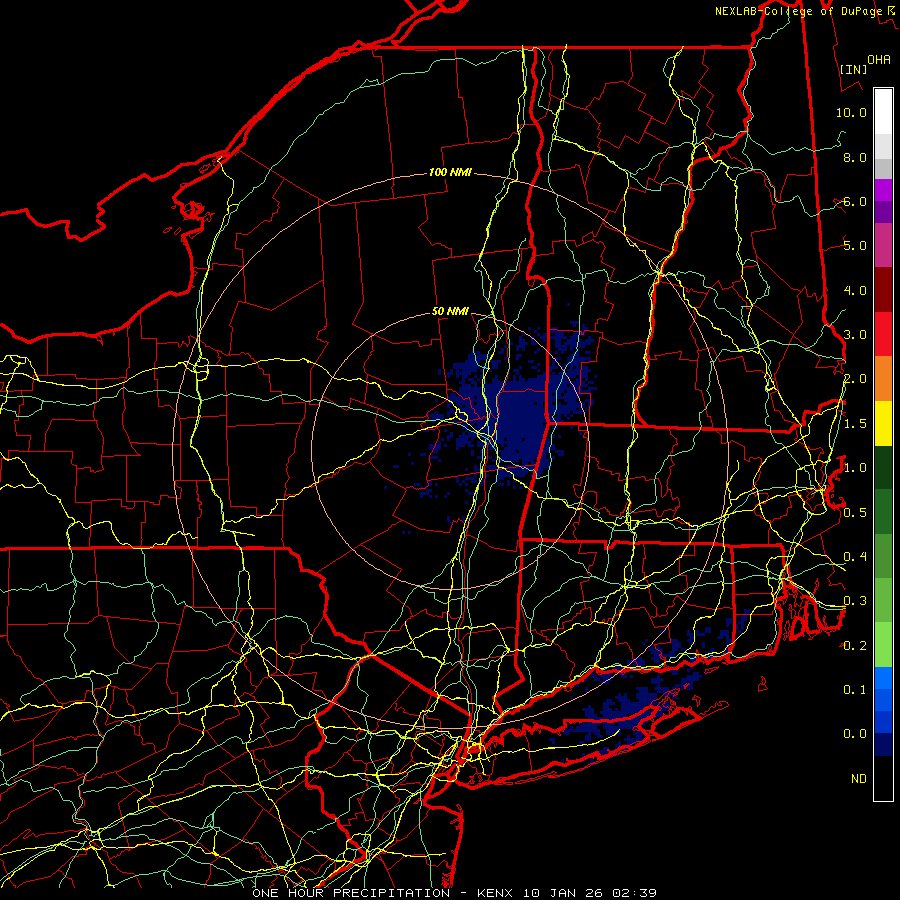This screenshot has width=900, height=900.
Task: Click the 100 NMI range ring label
Action: (x=450, y=172)
